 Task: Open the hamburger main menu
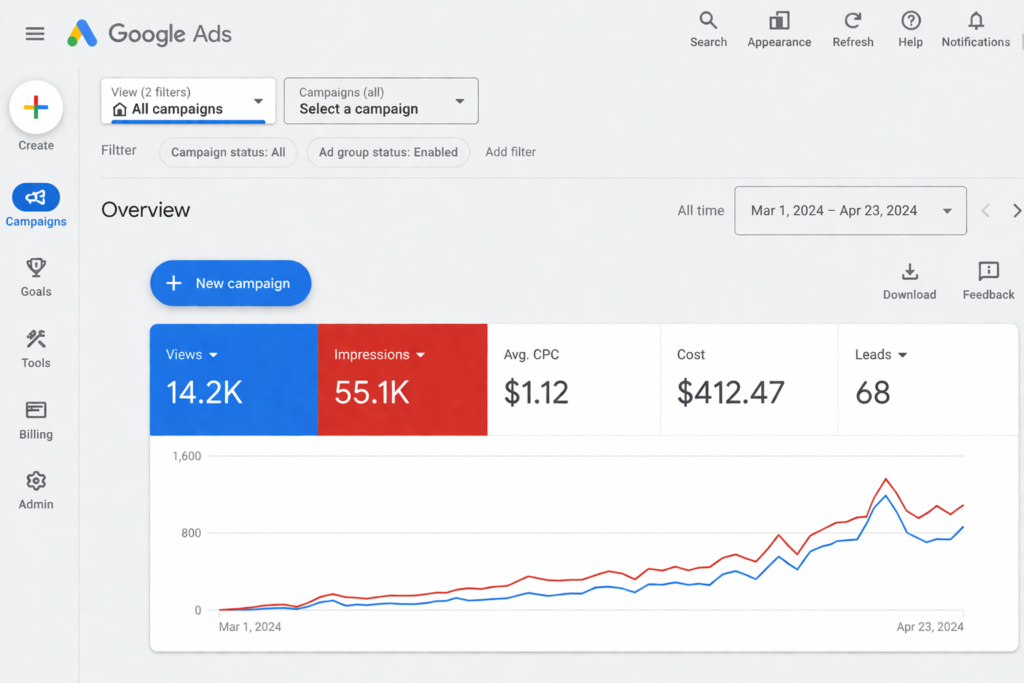(35, 34)
